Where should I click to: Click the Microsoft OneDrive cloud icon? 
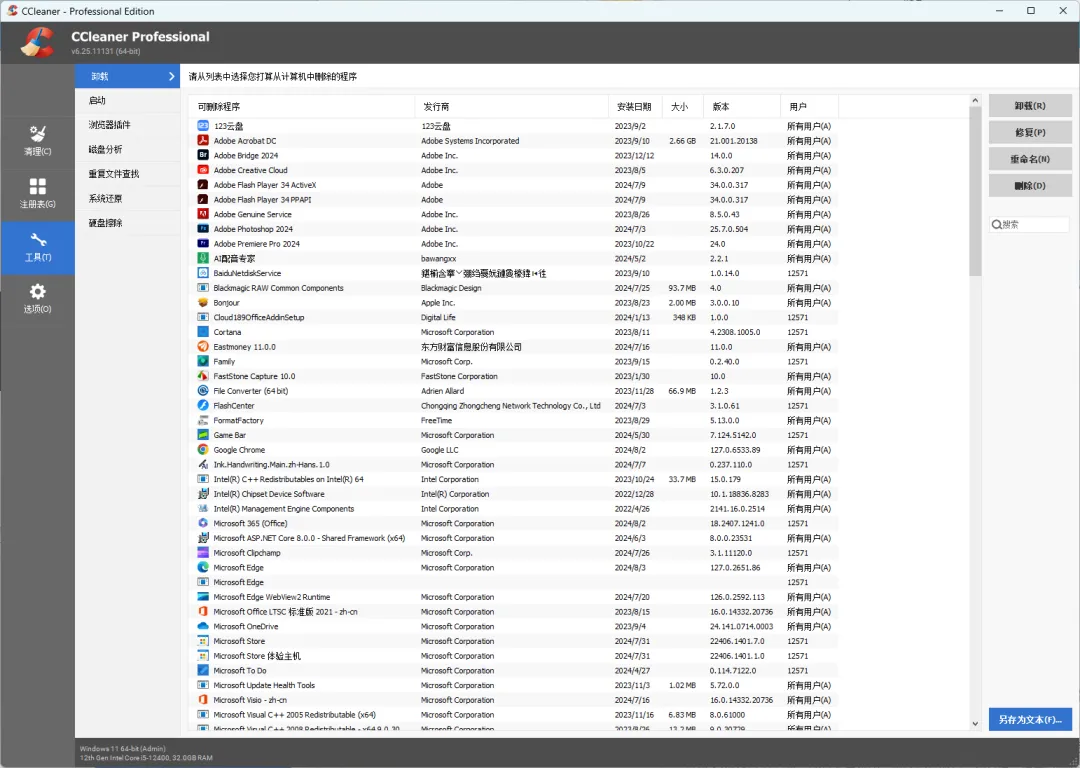[202, 626]
